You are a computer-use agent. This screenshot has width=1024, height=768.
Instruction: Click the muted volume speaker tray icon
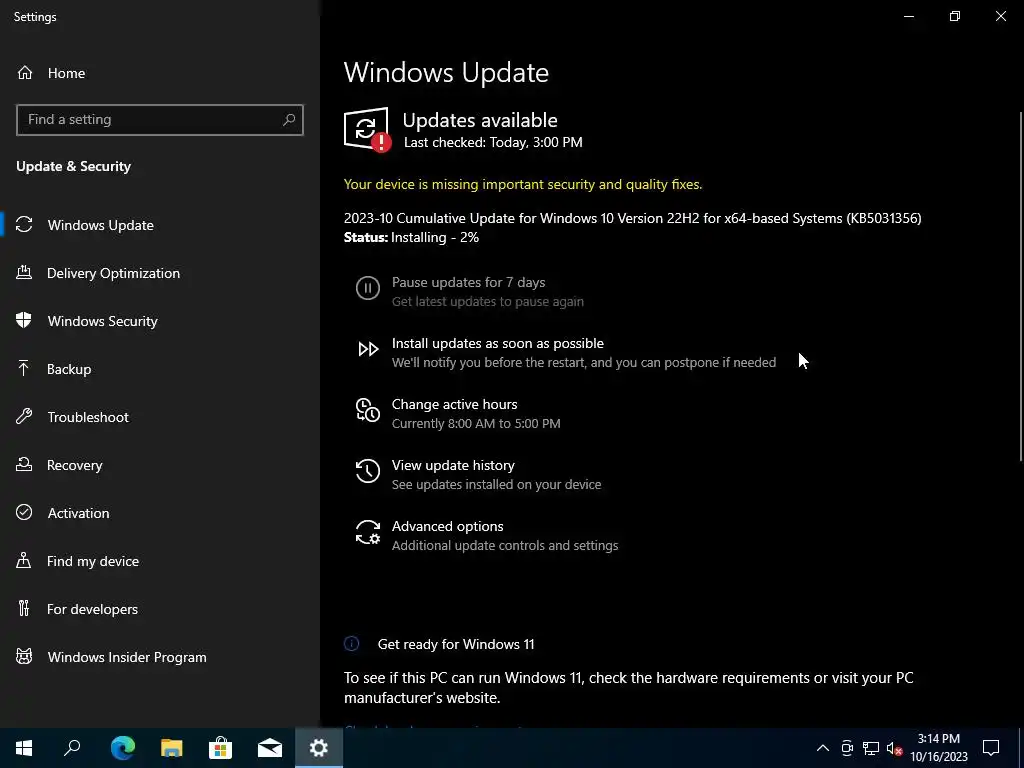tap(895, 748)
